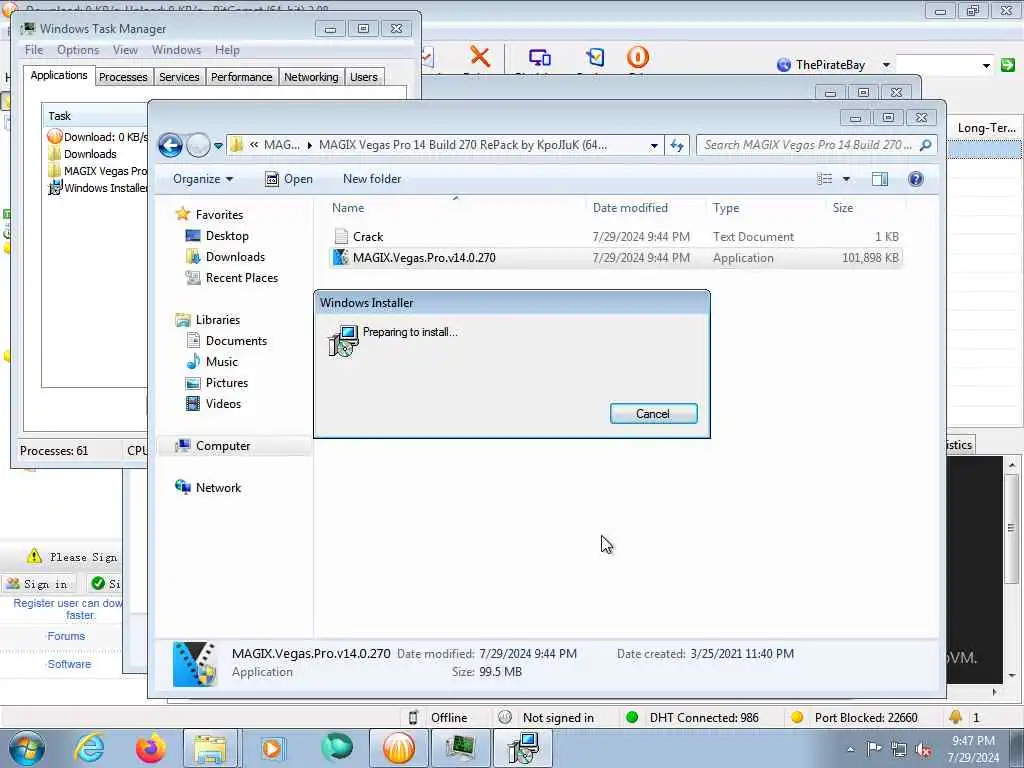The height and width of the screenshot is (768, 1024).
Task: Select Windows Installer task in Task Manager
Action: [97, 188]
